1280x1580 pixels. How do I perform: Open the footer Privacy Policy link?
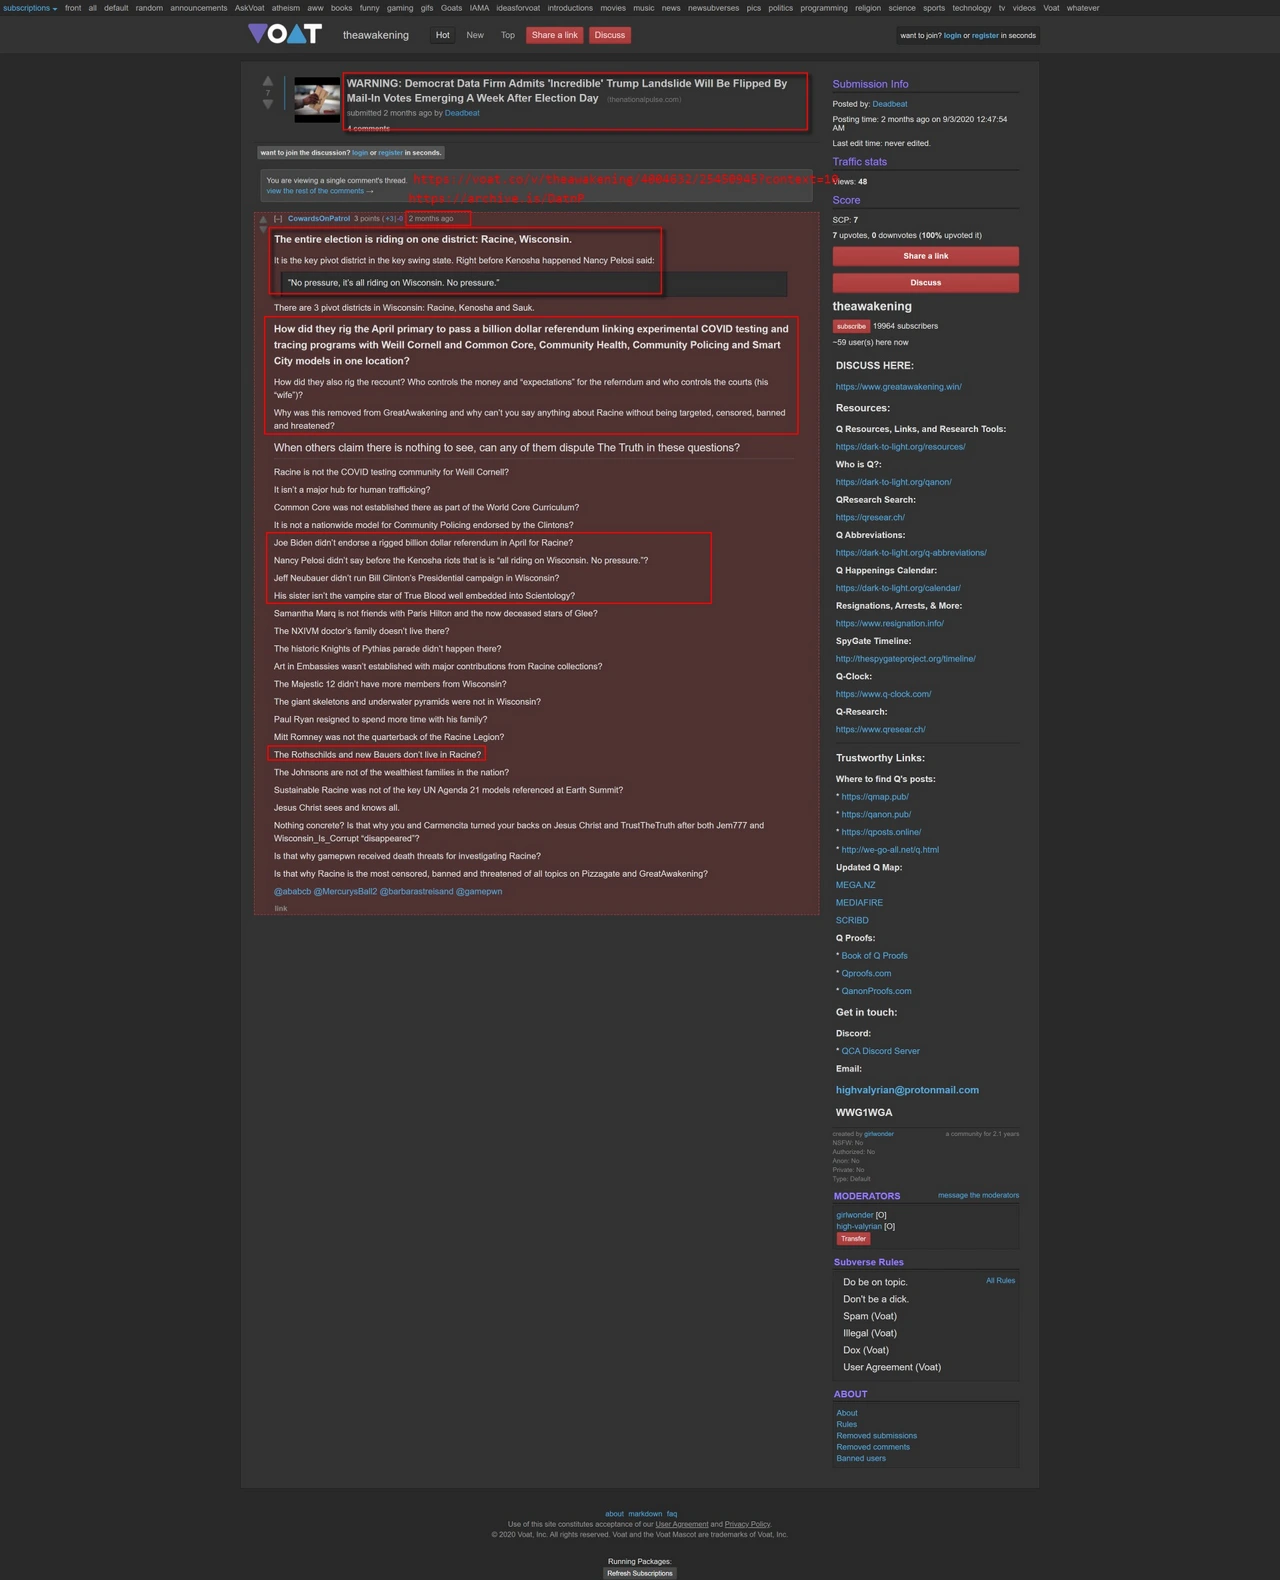point(748,1524)
